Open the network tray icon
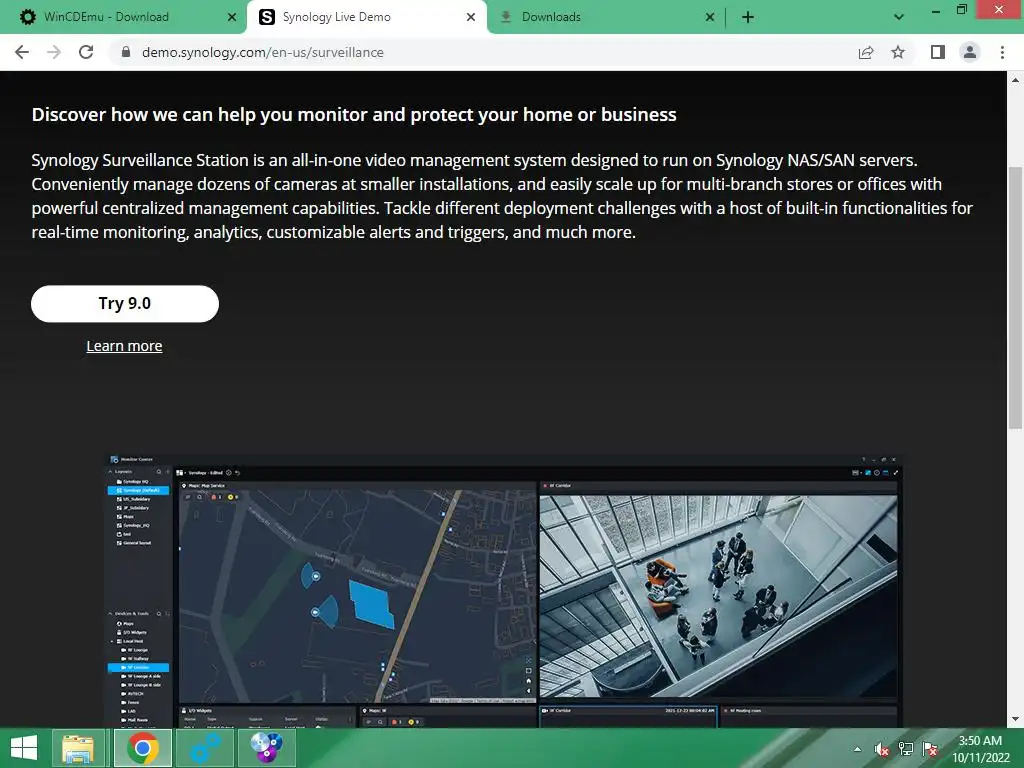This screenshot has height=768, width=1024. tap(906, 749)
